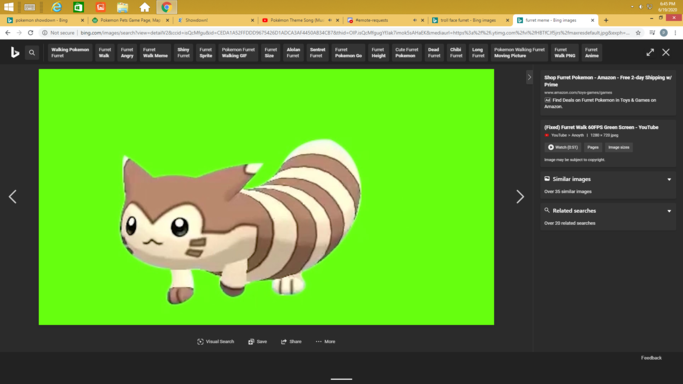Select the Cute Furret Pokemon chip
683x384 pixels.
(406, 53)
